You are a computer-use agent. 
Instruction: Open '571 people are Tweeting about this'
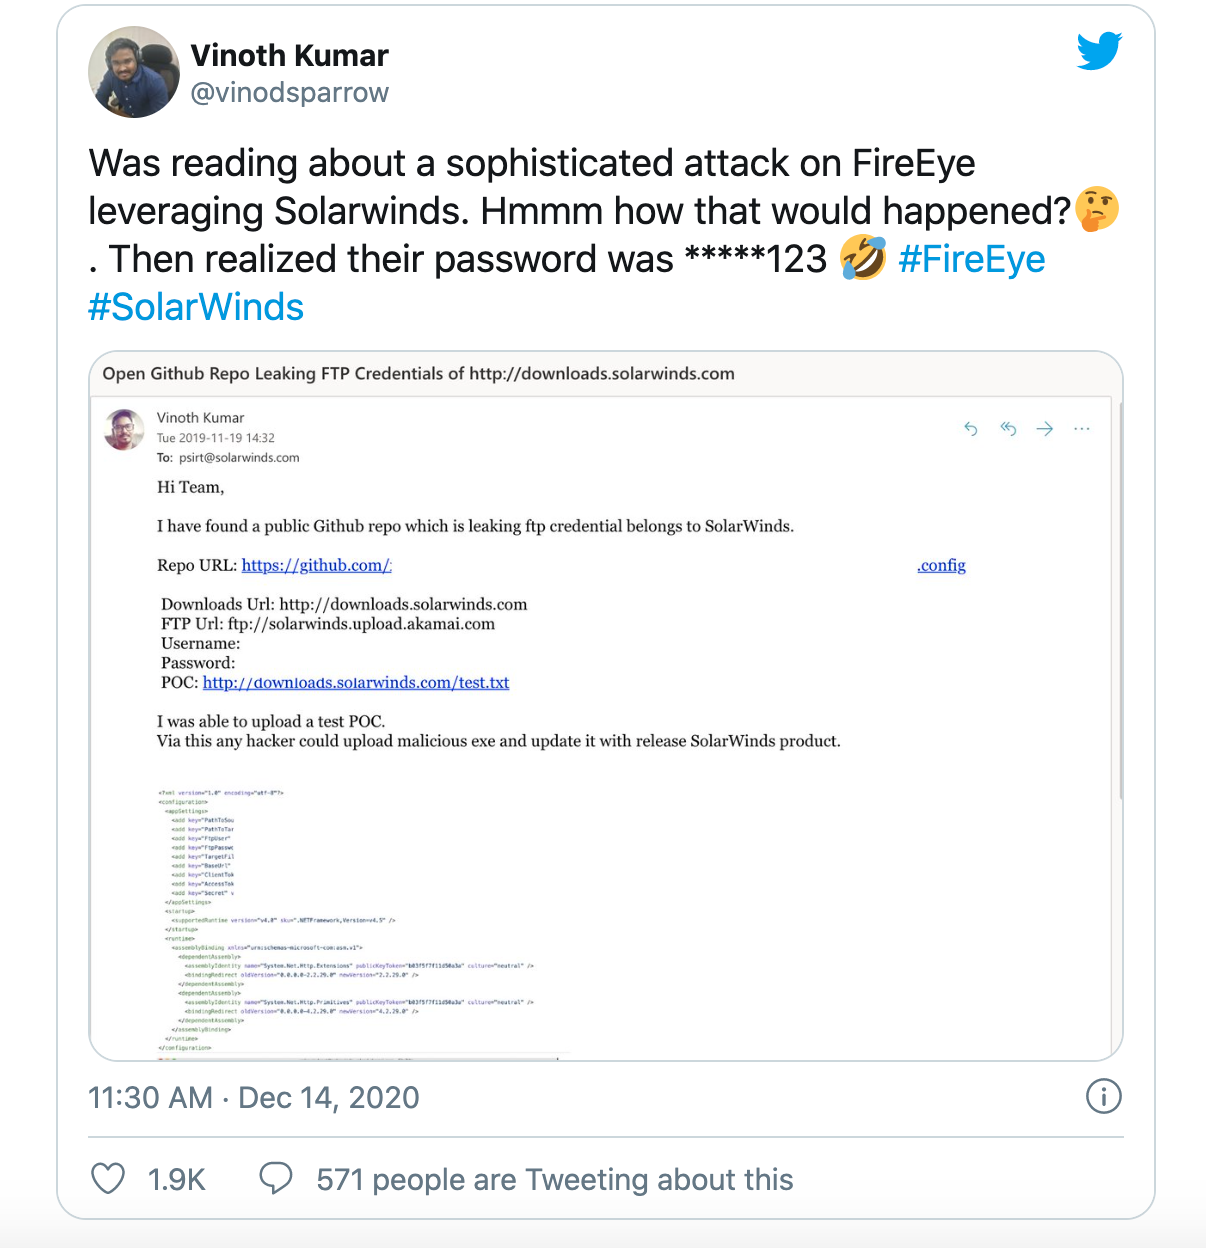click(554, 1179)
